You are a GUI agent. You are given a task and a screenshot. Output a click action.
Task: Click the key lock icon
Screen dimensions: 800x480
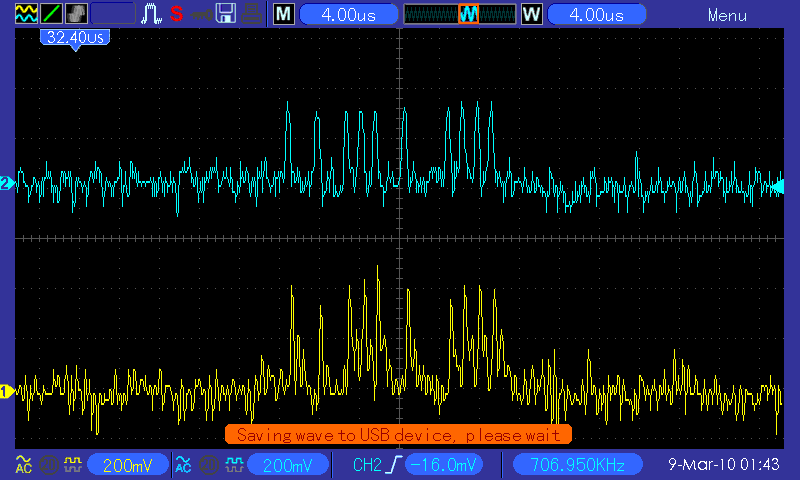[x=201, y=15]
